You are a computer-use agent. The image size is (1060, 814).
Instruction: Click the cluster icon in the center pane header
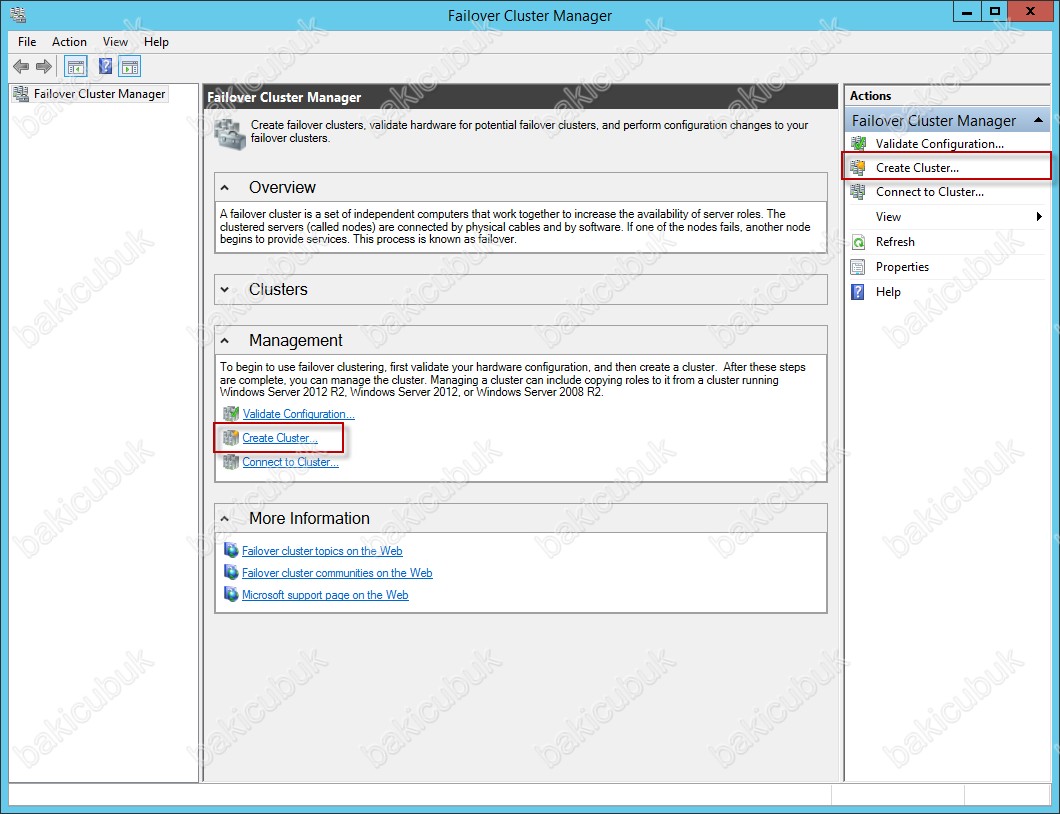pyautogui.click(x=230, y=134)
